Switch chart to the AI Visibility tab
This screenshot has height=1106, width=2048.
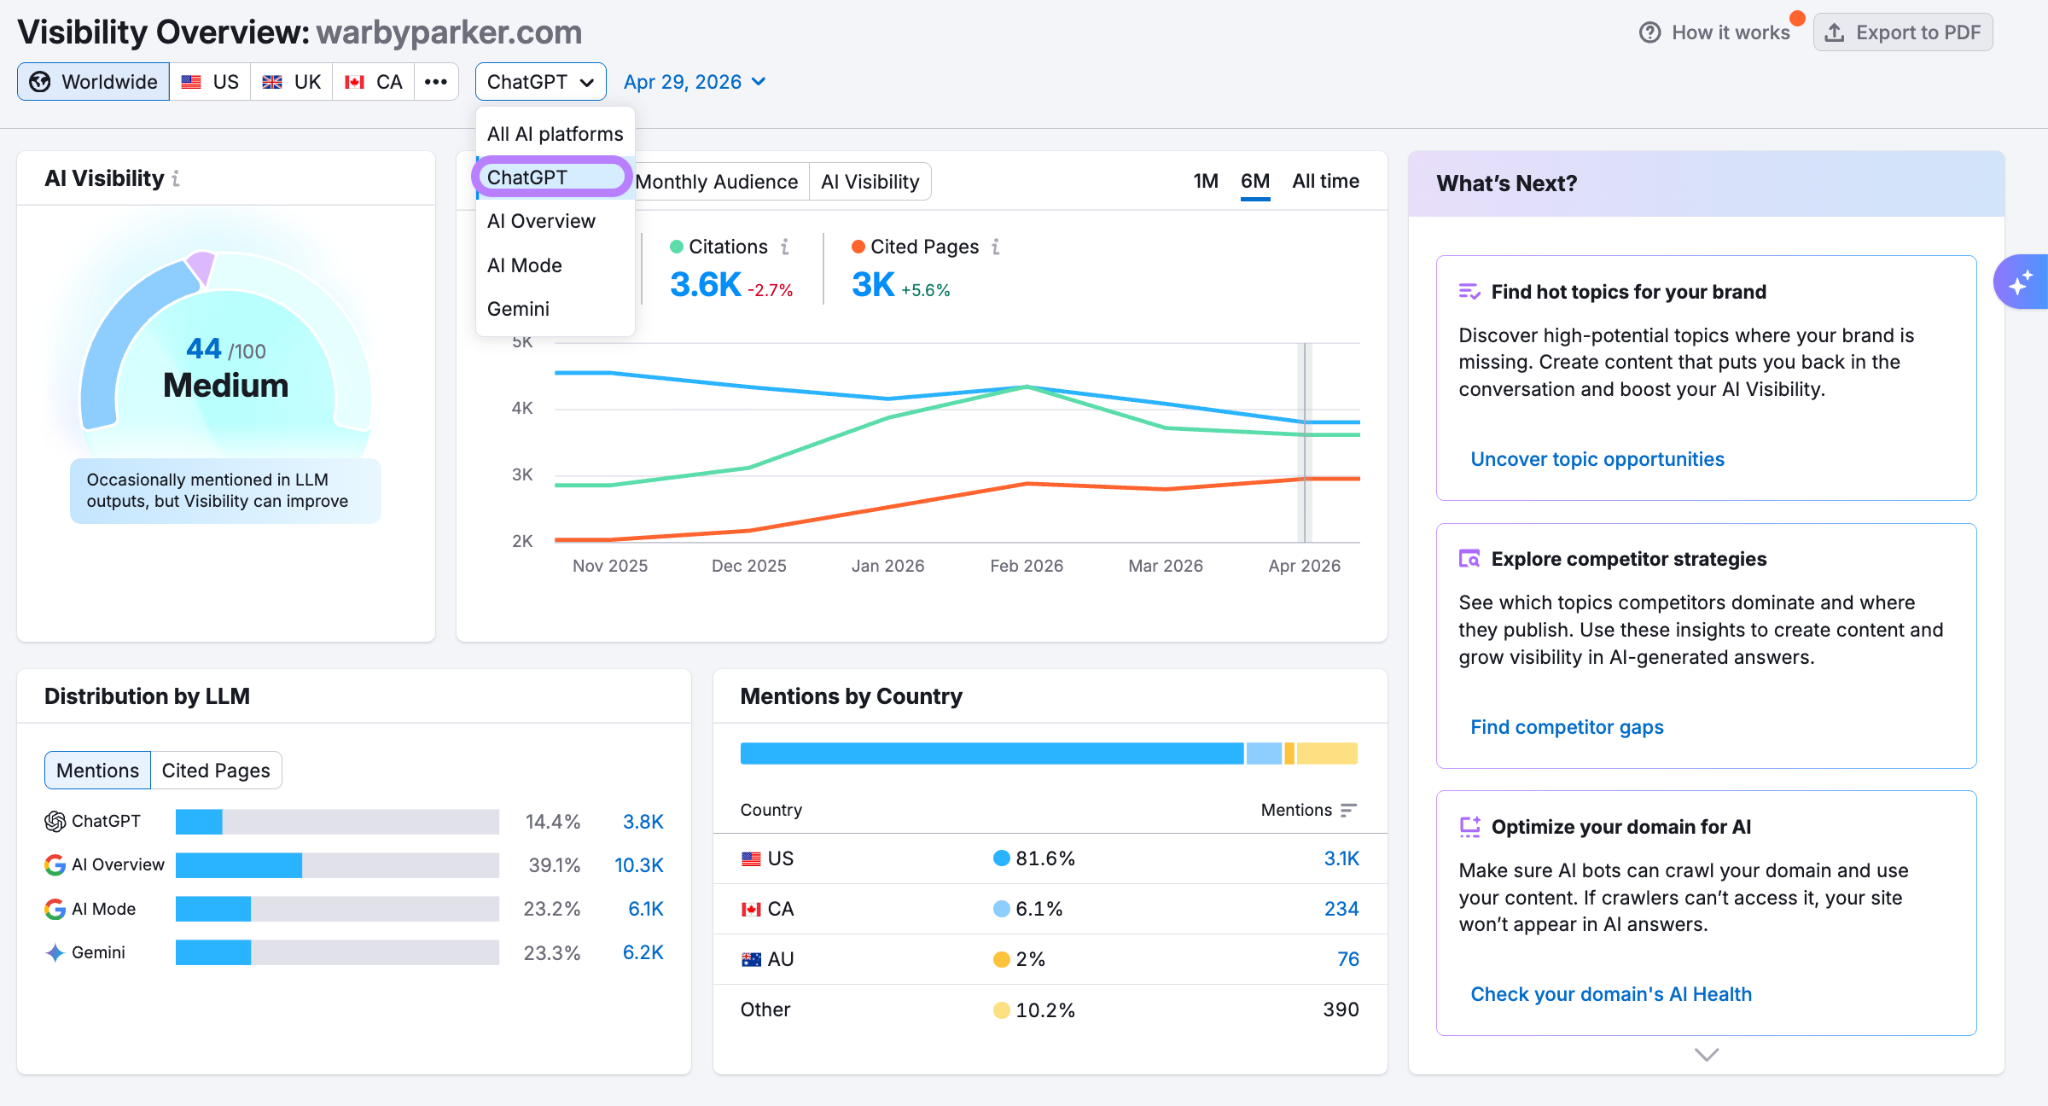click(x=870, y=182)
